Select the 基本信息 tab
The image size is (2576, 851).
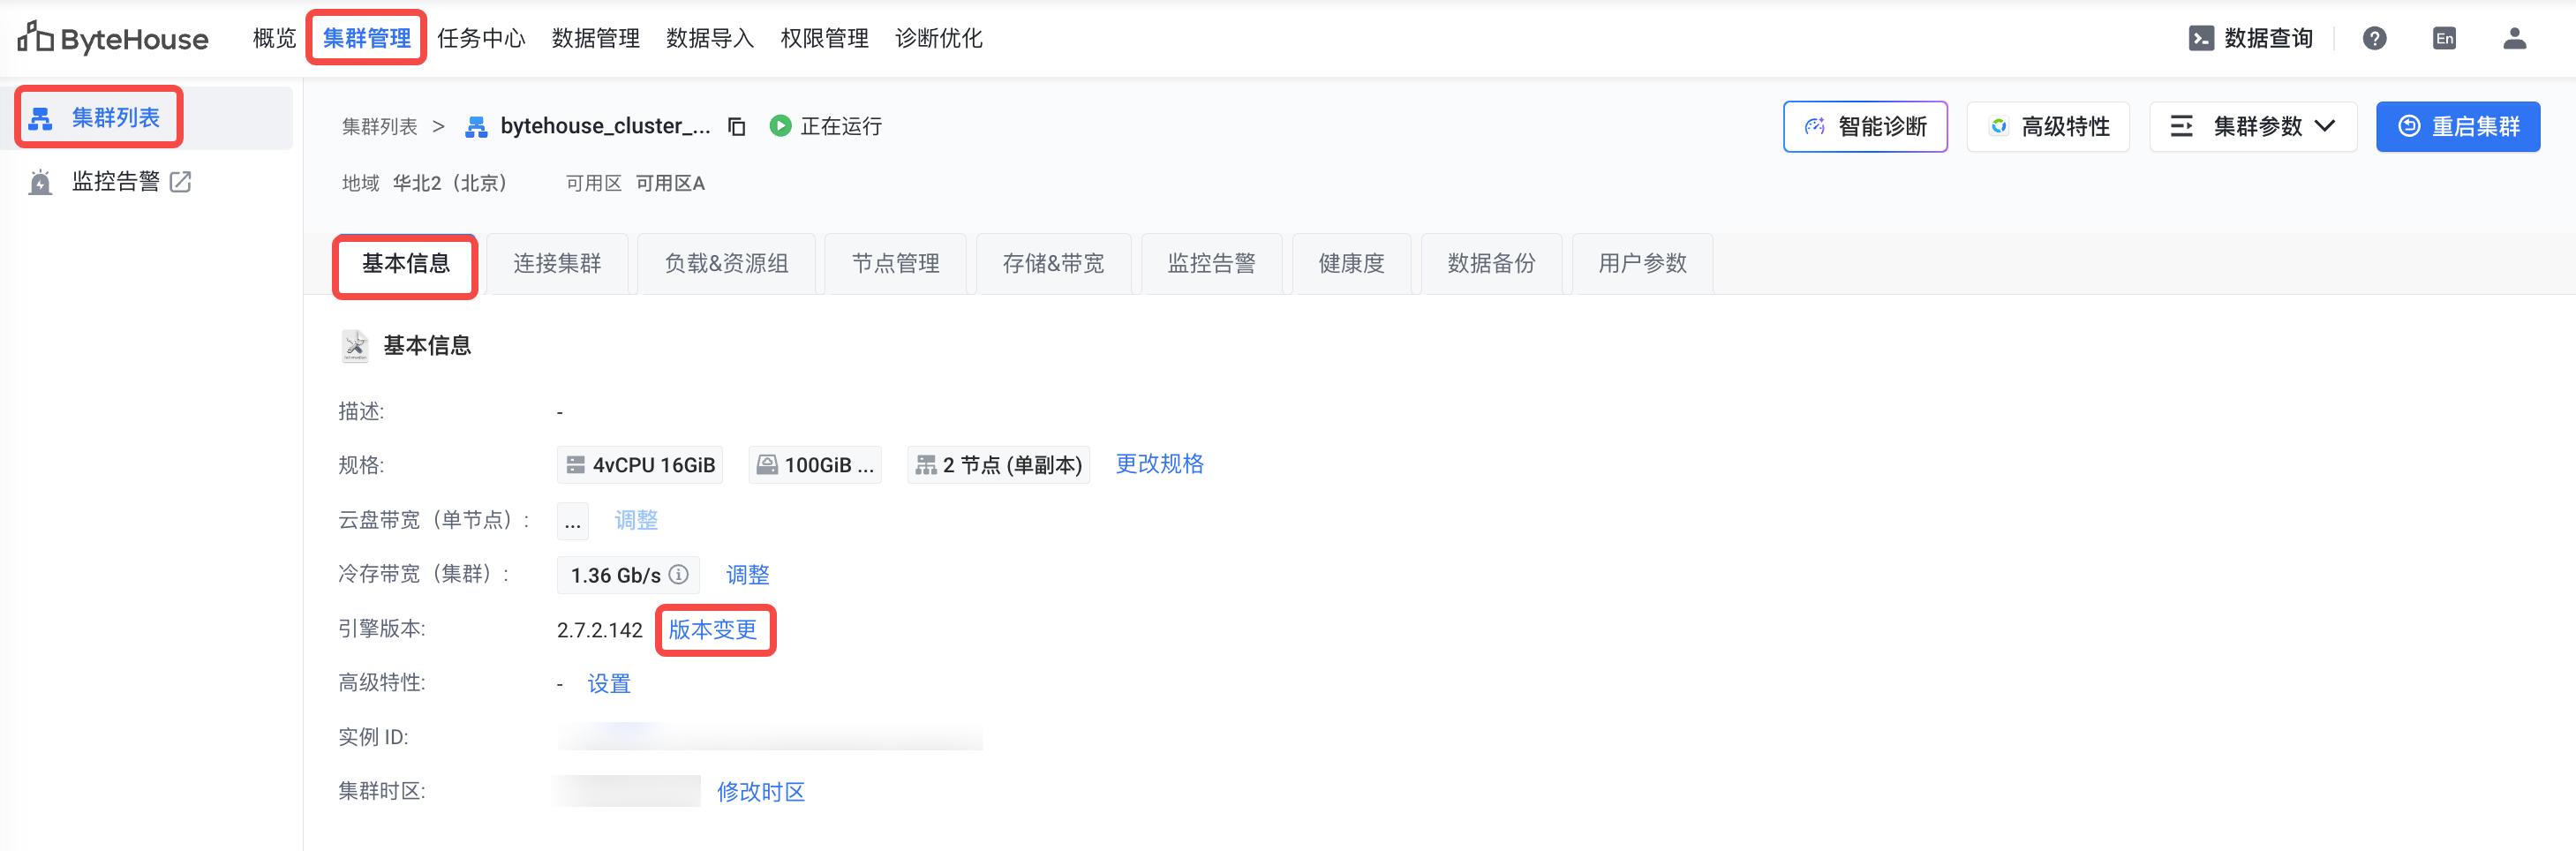point(405,264)
